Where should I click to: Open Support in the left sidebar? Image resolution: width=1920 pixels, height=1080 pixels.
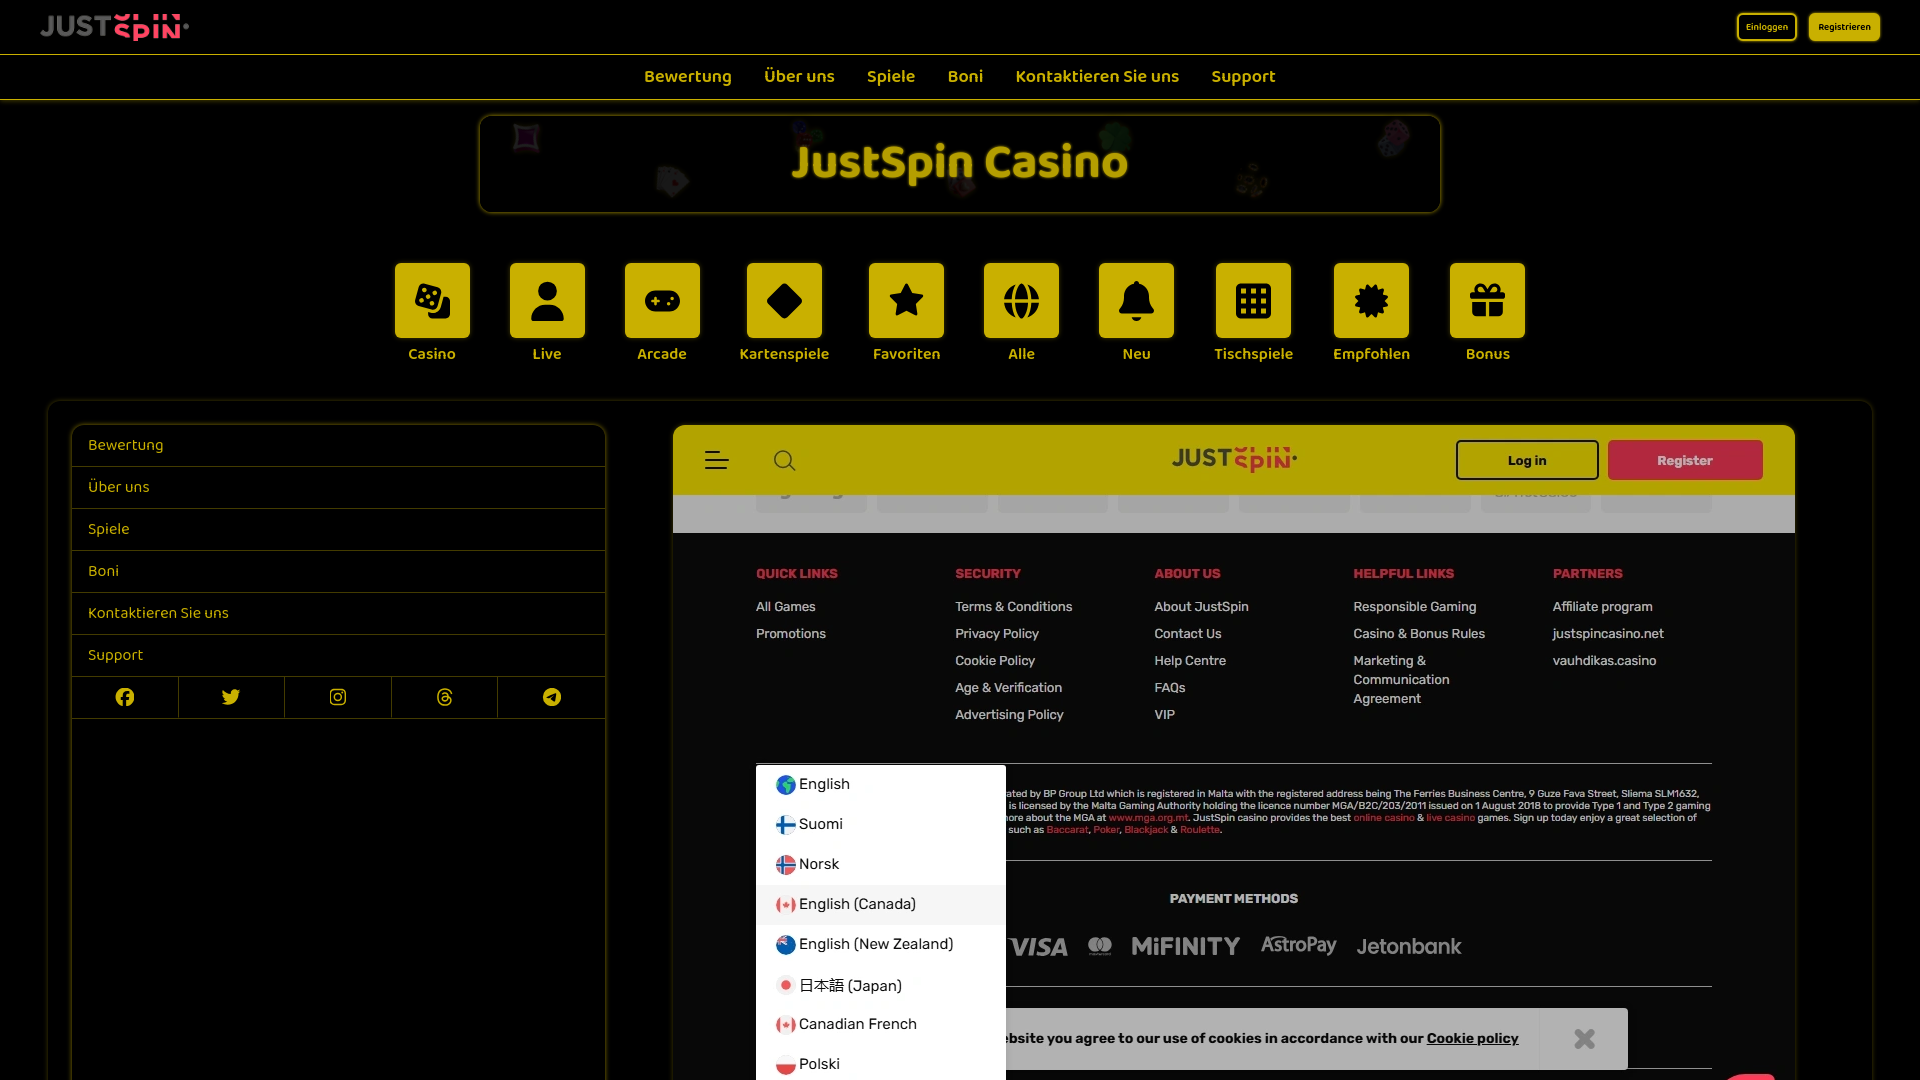(338, 656)
